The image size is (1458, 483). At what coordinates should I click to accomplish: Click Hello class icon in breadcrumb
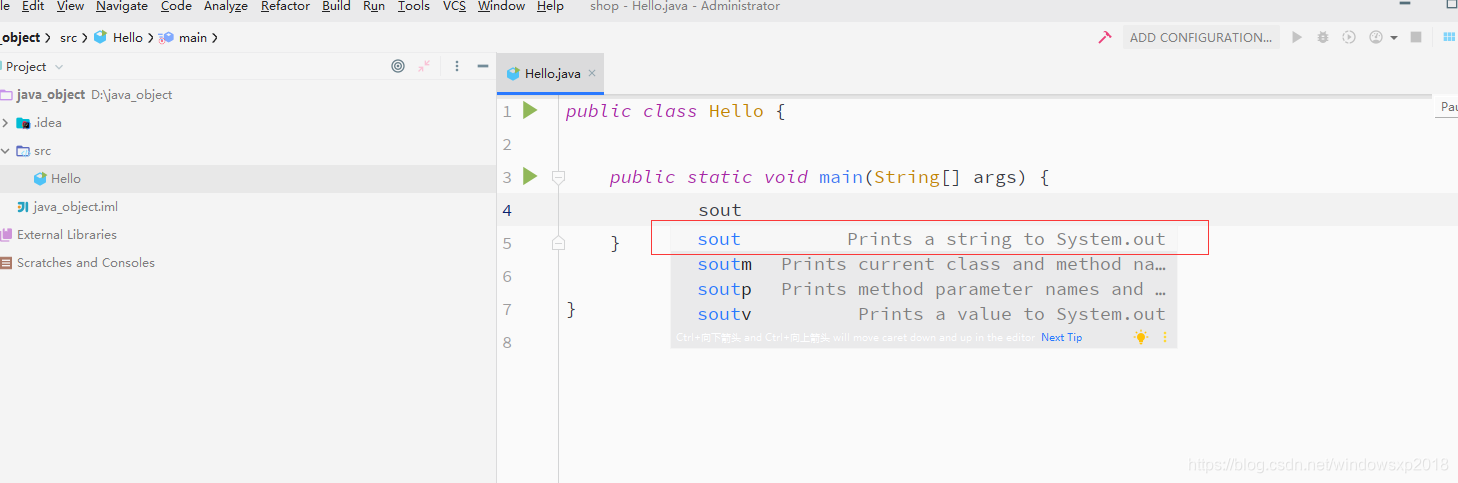[100, 37]
